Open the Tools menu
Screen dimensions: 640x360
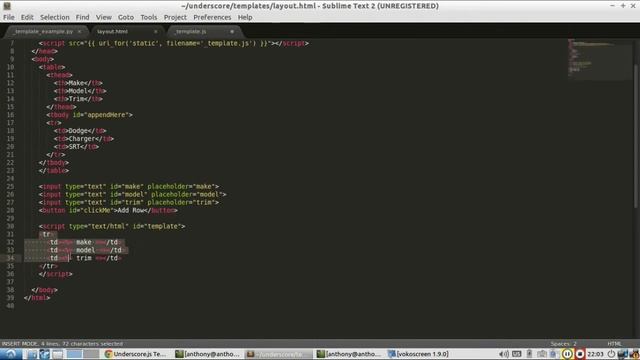pos(149,17)
